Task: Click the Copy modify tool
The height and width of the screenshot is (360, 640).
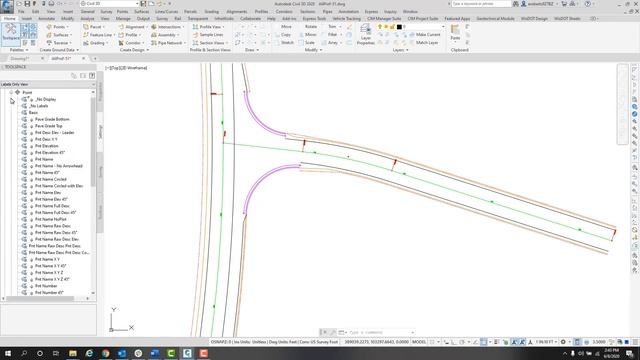Action: [x=282, y=35]
